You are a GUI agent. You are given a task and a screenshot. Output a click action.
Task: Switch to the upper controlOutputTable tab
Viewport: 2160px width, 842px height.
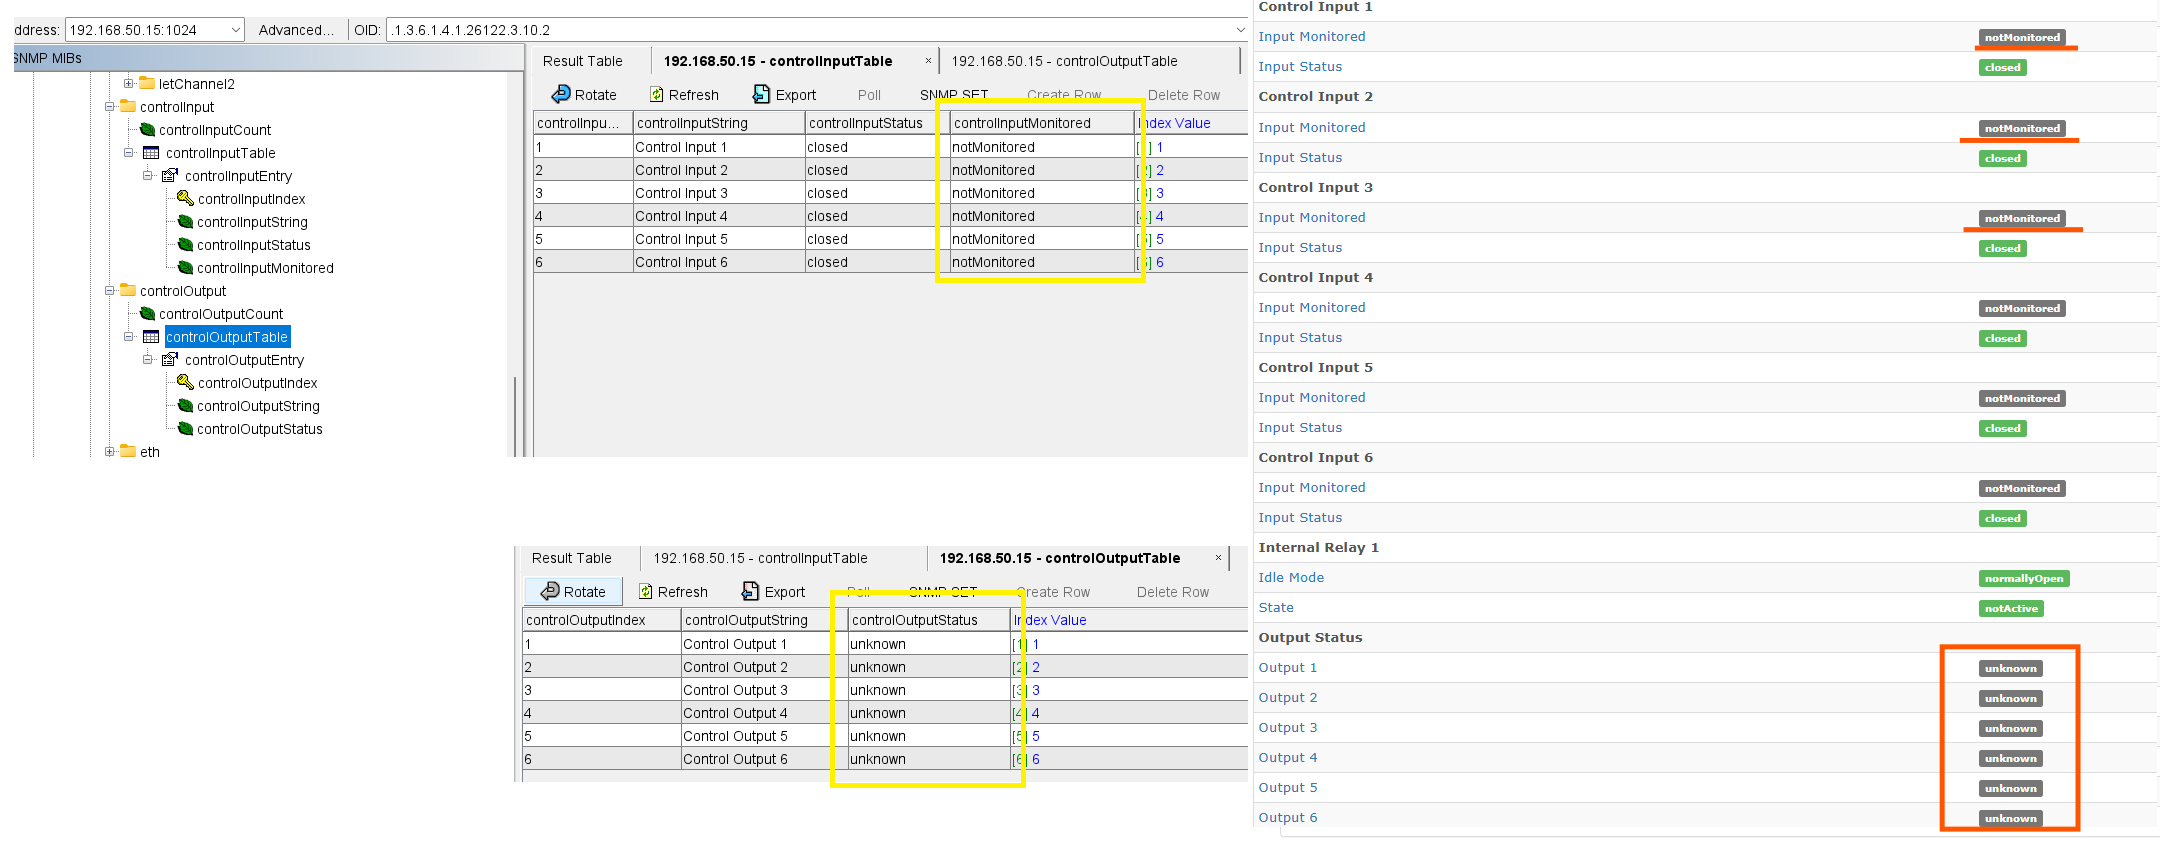1064,61
